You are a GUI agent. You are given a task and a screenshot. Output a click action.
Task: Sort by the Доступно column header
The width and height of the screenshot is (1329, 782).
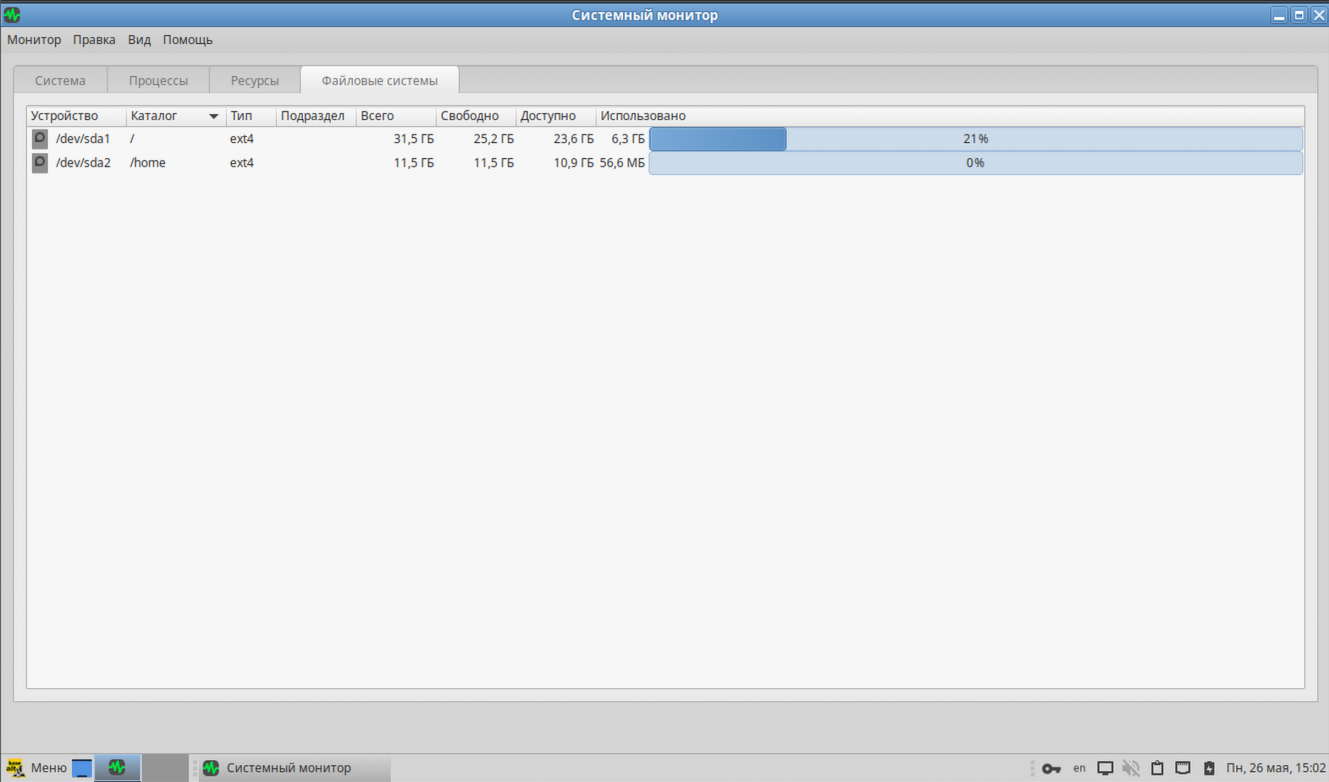click(x=556, y=116)
